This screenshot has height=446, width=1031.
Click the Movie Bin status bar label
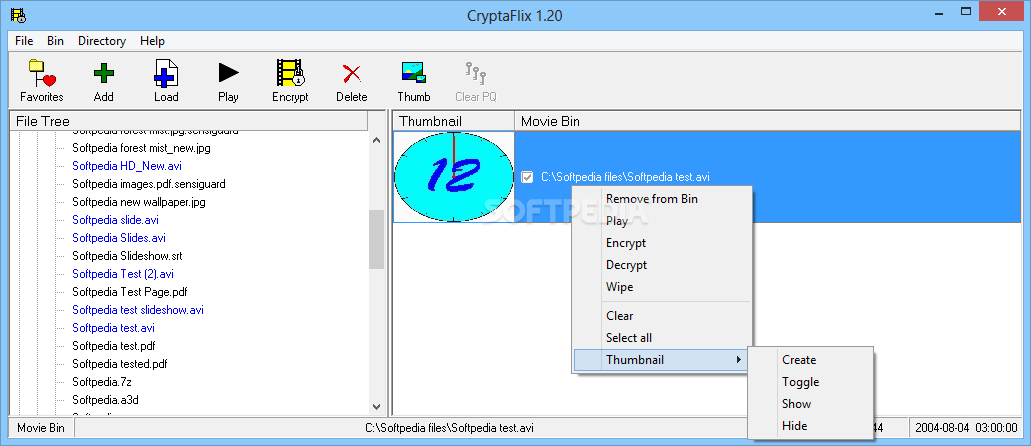41,428
